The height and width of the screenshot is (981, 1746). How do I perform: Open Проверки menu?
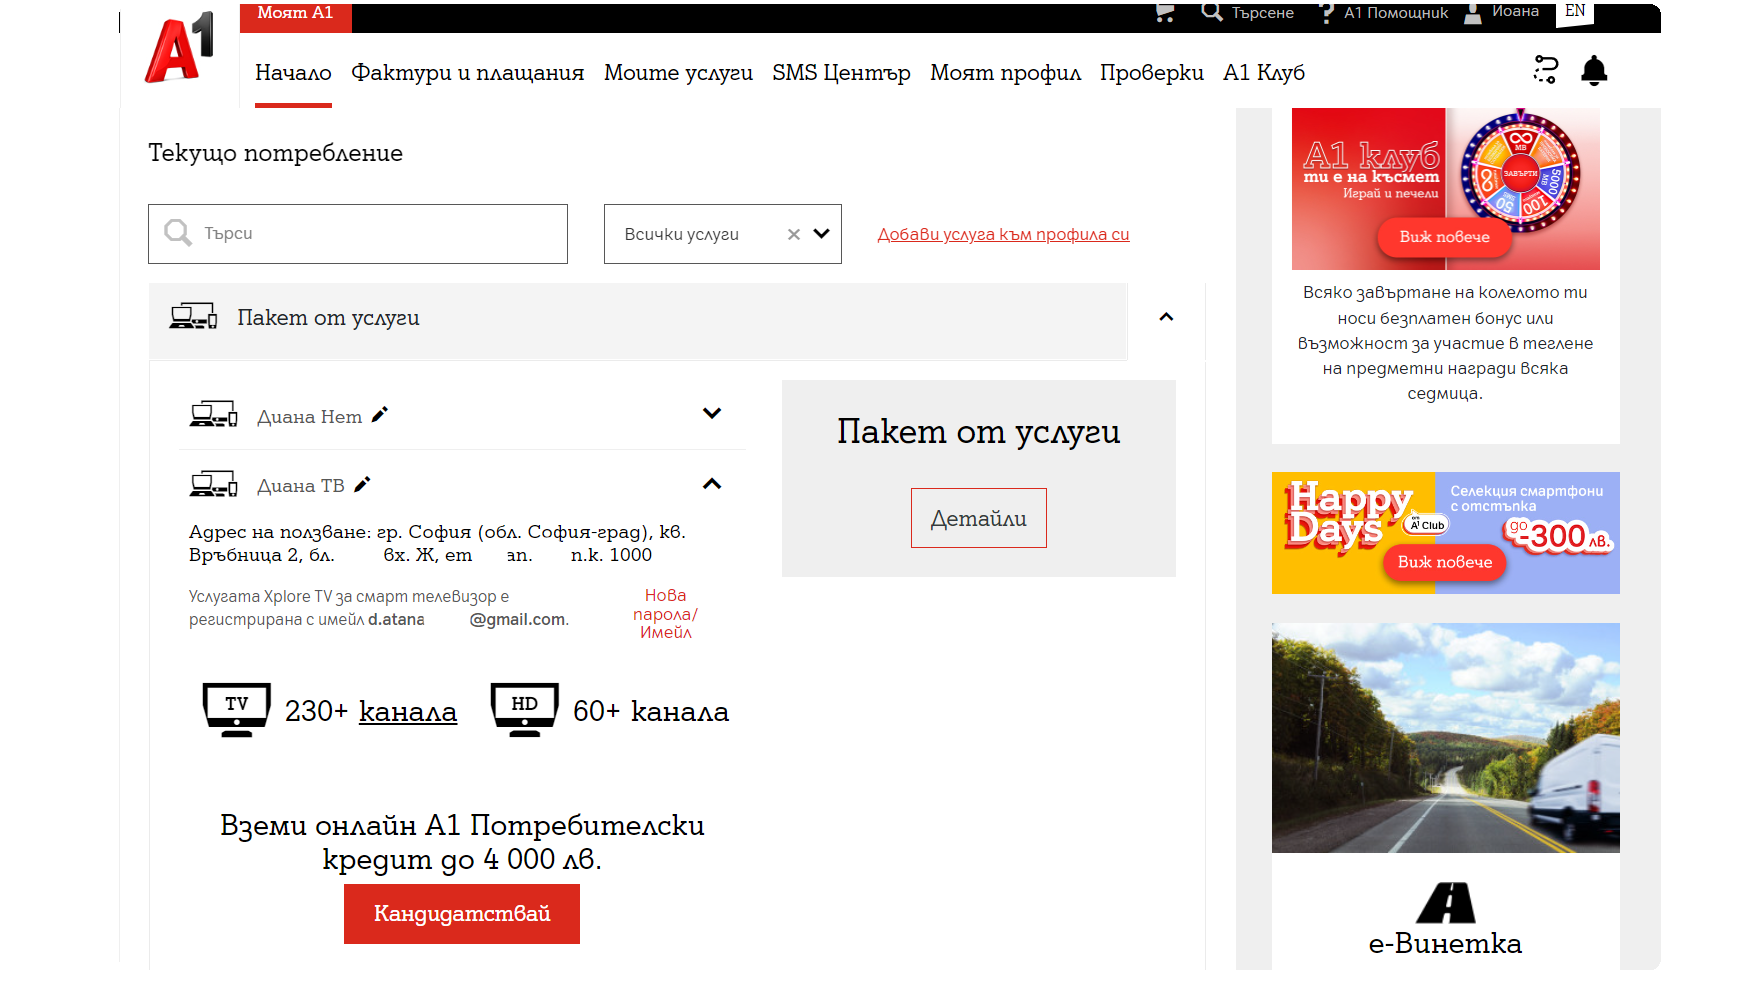1152,73
